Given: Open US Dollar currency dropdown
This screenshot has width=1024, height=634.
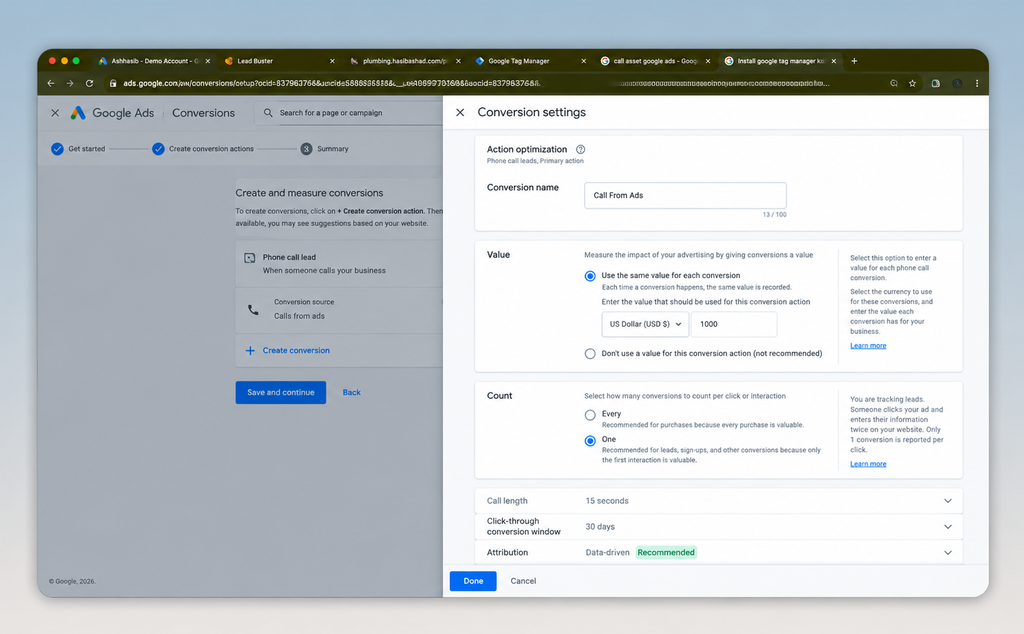Looking at the screenshot, I should coord(645,325).
